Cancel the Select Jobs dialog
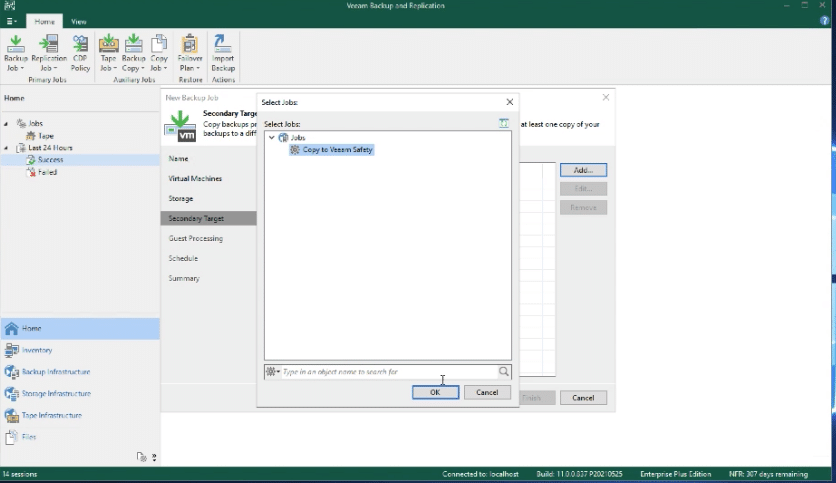 tap(487, 392)
